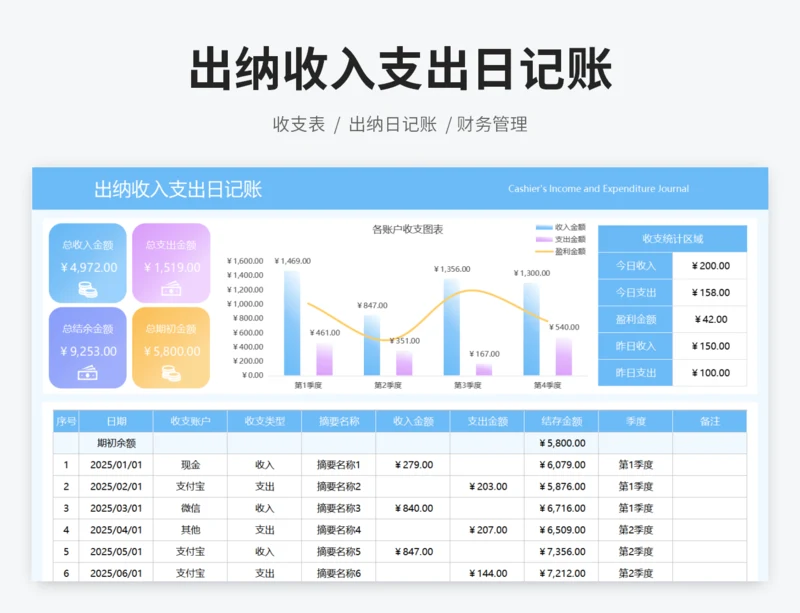Click the Cashier's Income and Expenditure Journal subtitle

pyautogui.click(x=598, y=189)
